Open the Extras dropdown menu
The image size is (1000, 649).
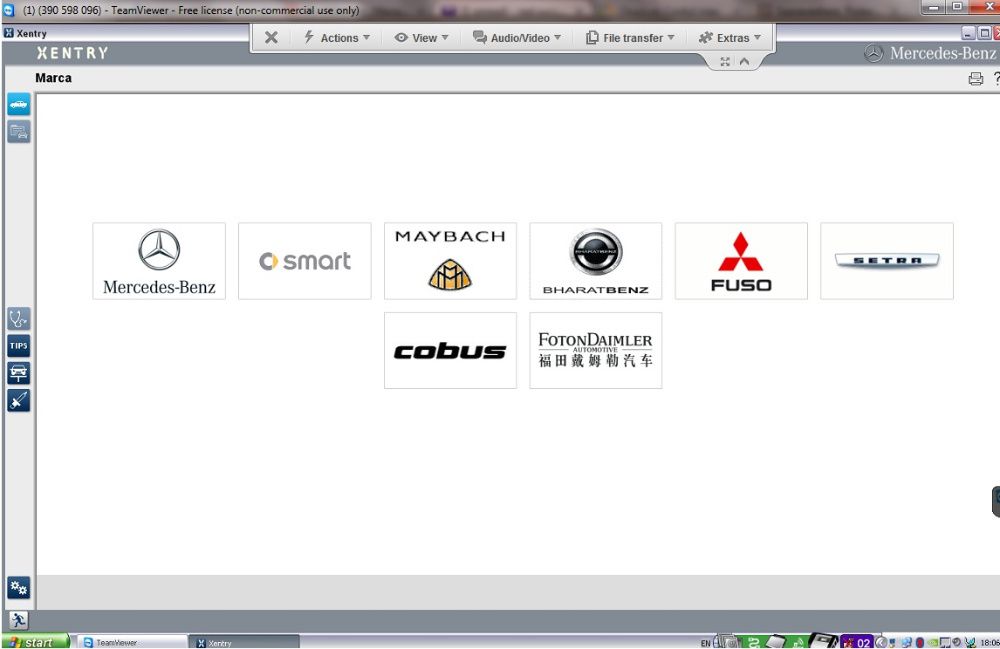[x=730, y=38]
